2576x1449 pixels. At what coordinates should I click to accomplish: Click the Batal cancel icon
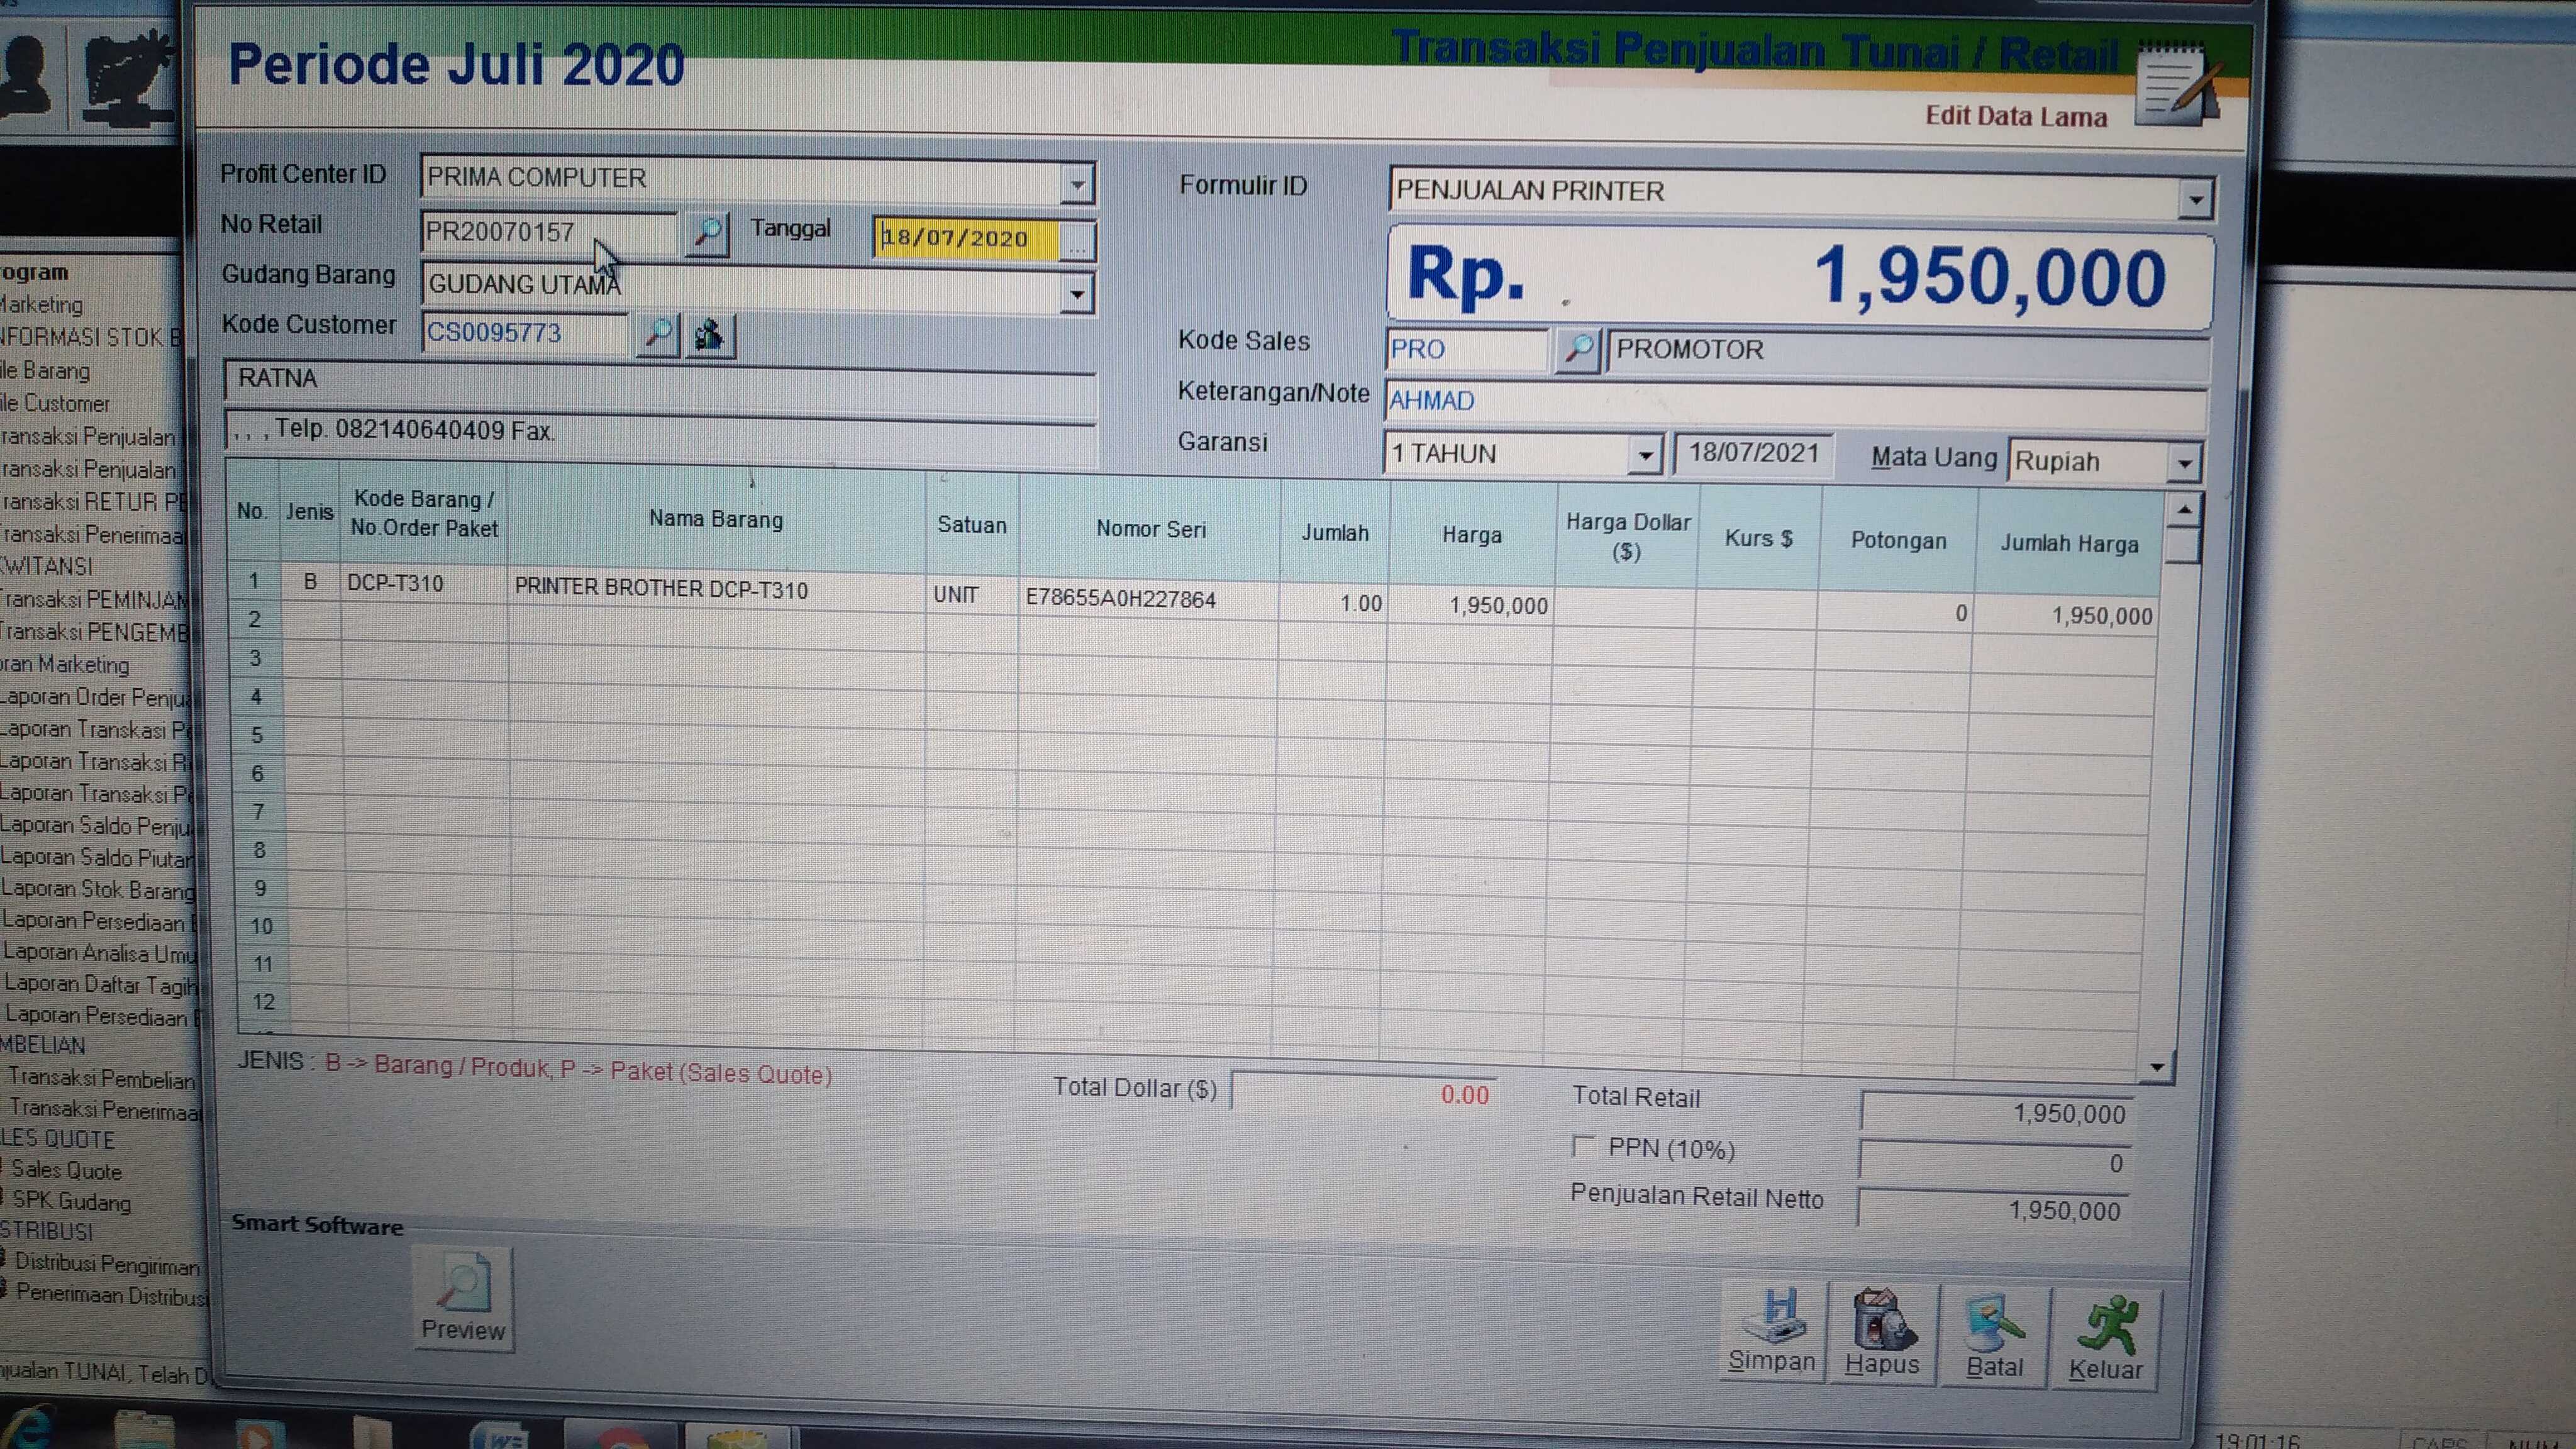click(x=1994, y=1323)
